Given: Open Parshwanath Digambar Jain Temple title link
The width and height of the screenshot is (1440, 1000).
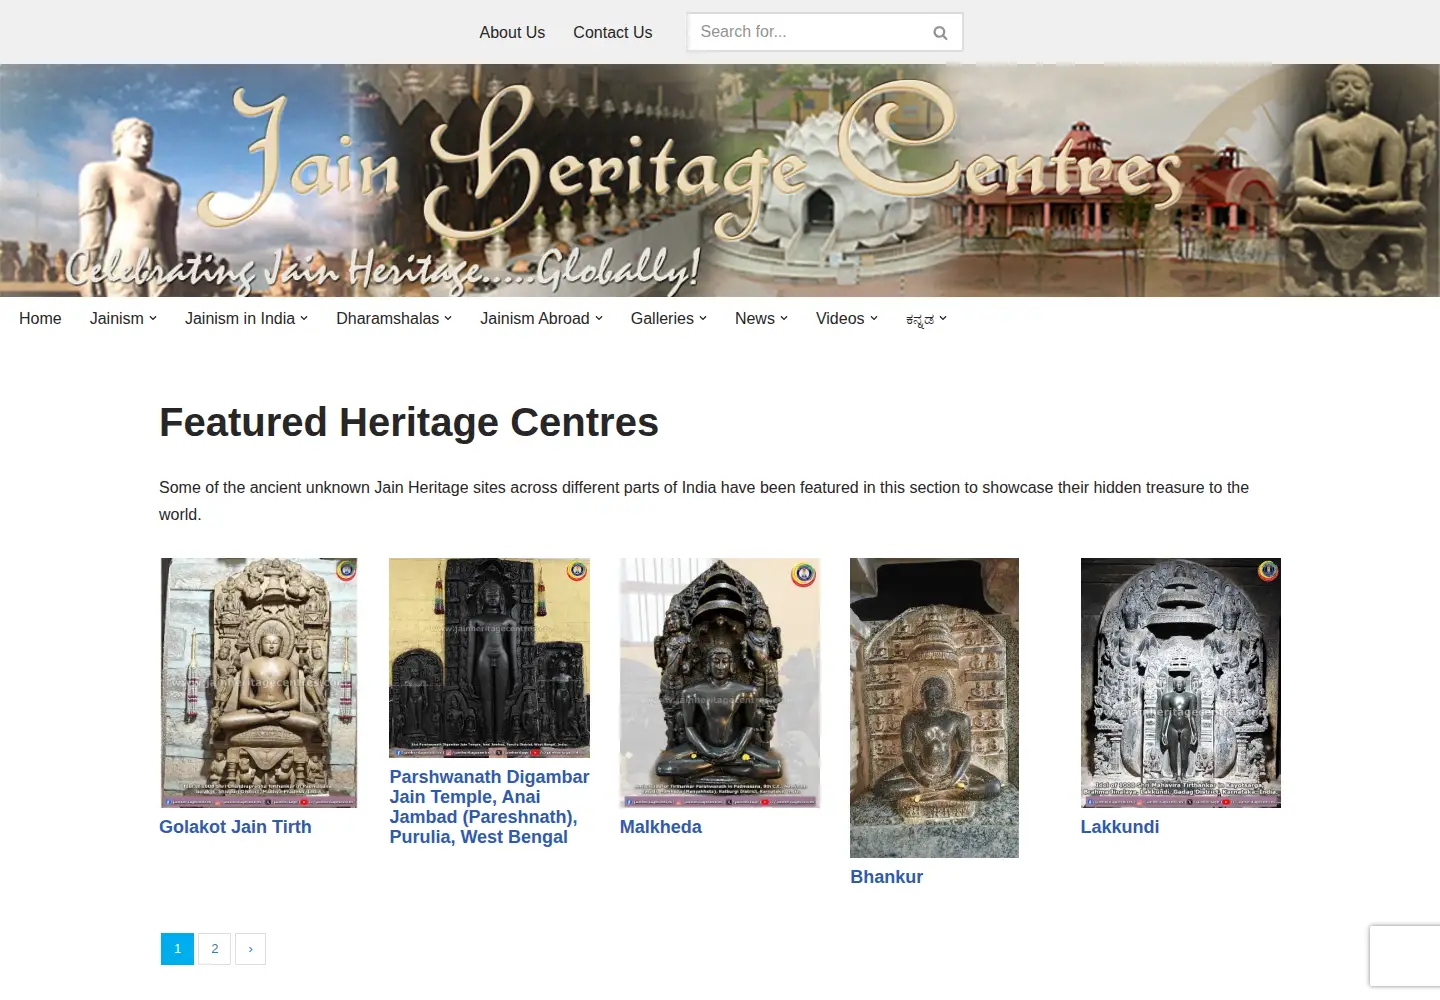Looking at the screenshot, I should pos(489,807).
